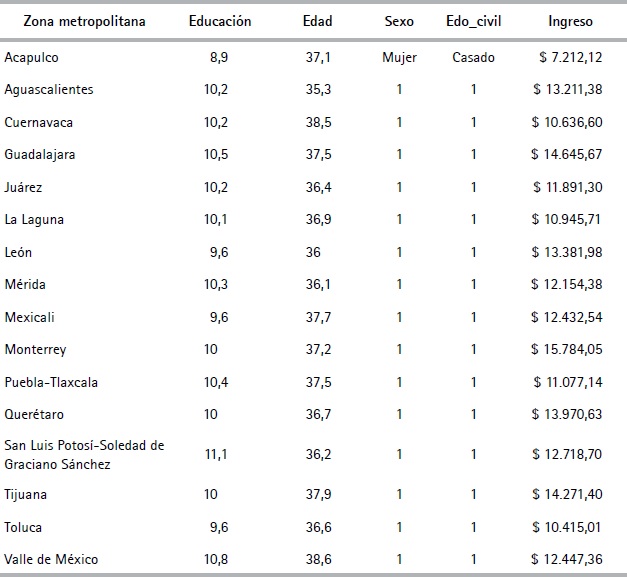Image resolution: width=627 pixels, height=578 pixels.
Task: Select Monterrey's income value $ 15.784,05
Action: pos(566,350)
